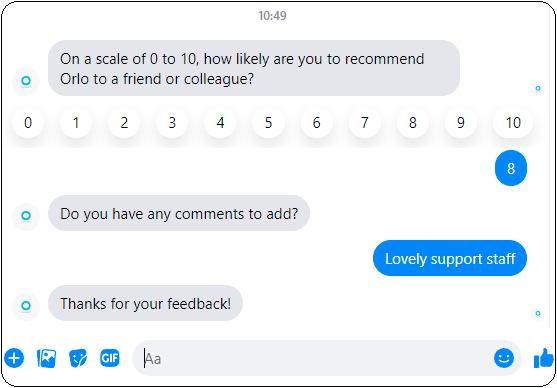This screenshot has height=388, width=557.
Task: Pick rating 9 quick reply
Action: (x=461, y=123)
